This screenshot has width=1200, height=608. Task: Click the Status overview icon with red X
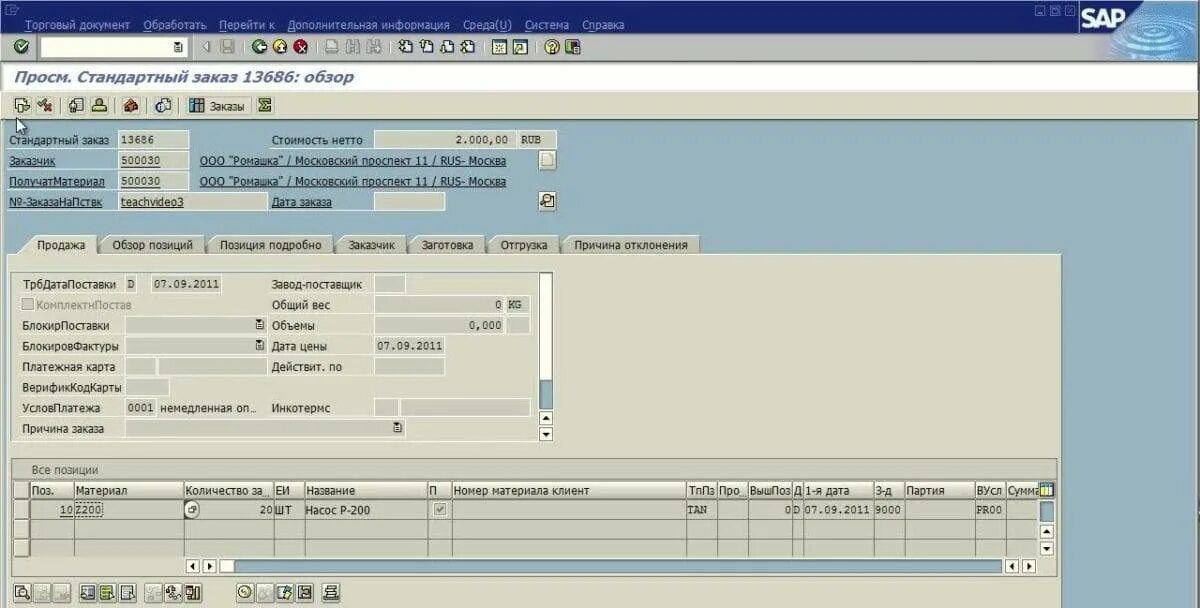(x=44, y=105)
